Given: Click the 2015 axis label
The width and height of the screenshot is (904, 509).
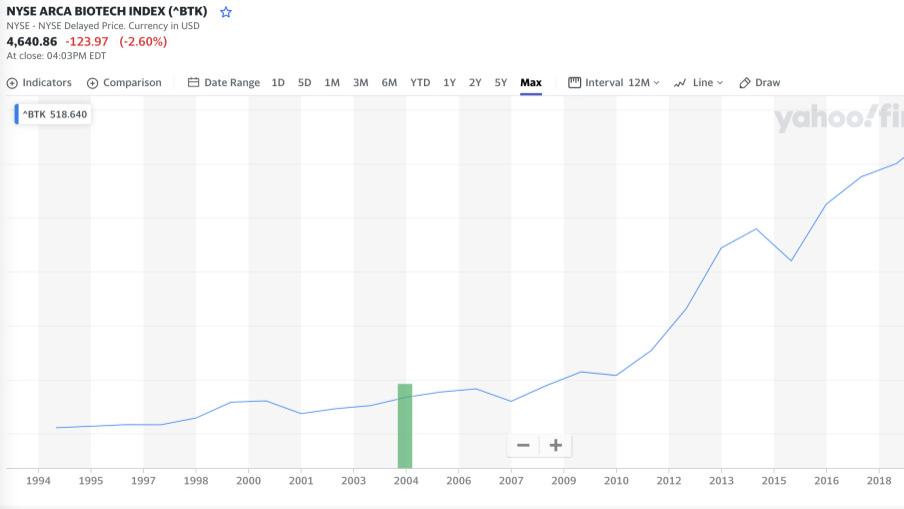Looking at the screenshot, I should pyautogui.click(x=774, y=481).
